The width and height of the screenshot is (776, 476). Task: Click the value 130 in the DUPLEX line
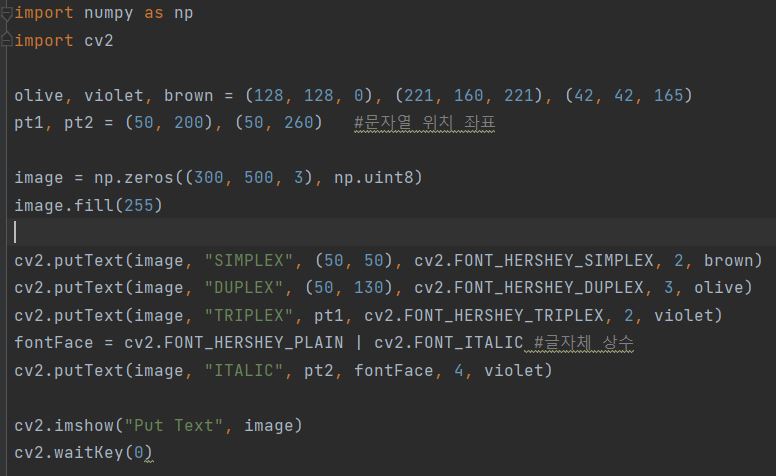coord(369,287)
